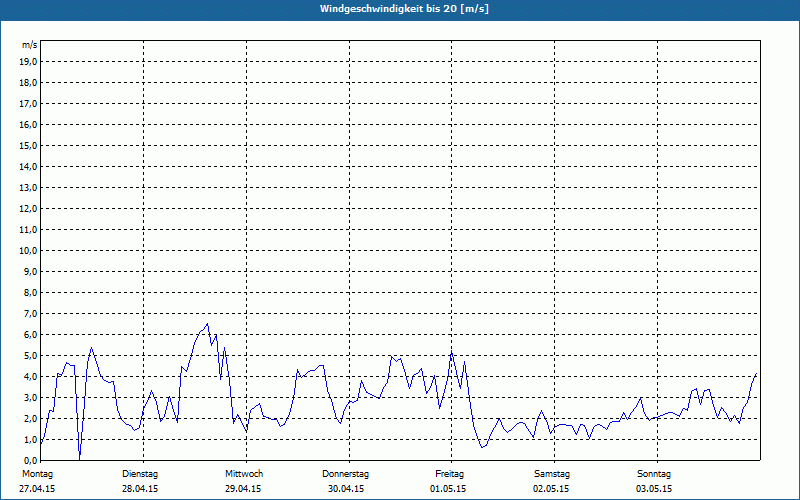800x500 pixels.
Task: Select the 18,0 y-axis value
Action: (x=29, y=83)
